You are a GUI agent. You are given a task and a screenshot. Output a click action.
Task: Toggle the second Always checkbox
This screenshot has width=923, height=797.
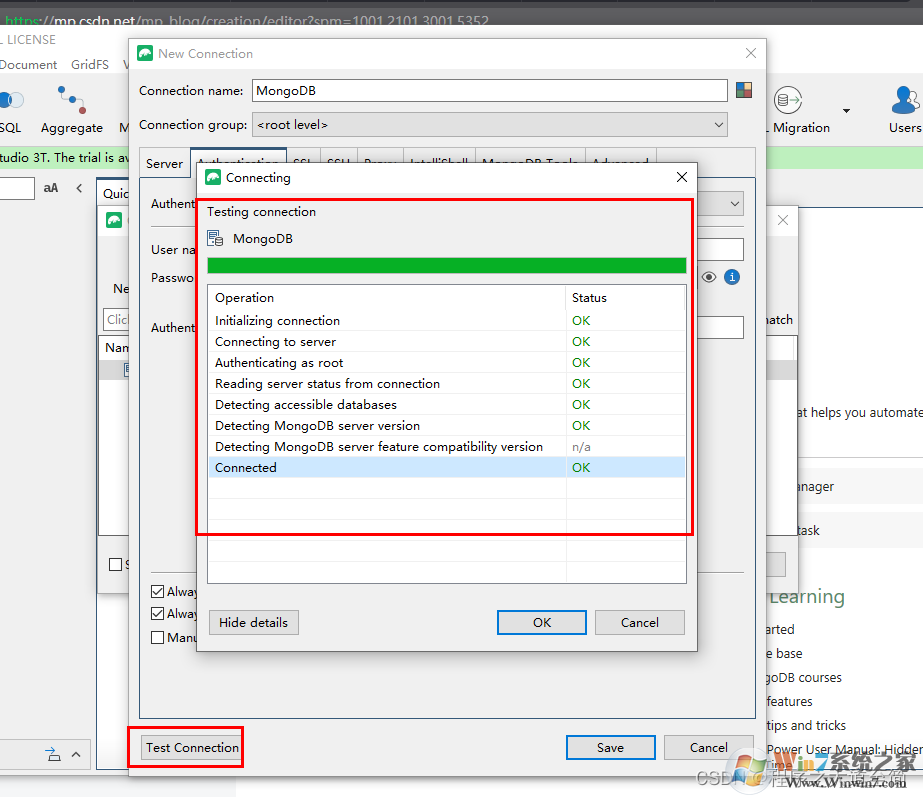(x=157, y=613)
